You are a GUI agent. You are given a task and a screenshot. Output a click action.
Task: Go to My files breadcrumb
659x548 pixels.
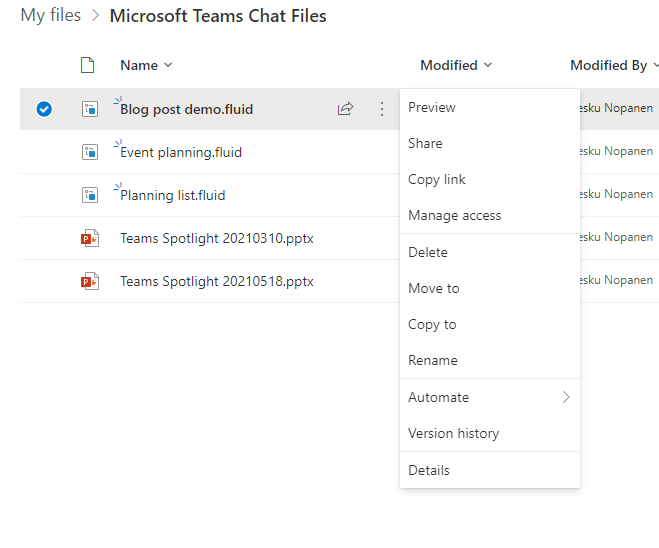point(50,16)
